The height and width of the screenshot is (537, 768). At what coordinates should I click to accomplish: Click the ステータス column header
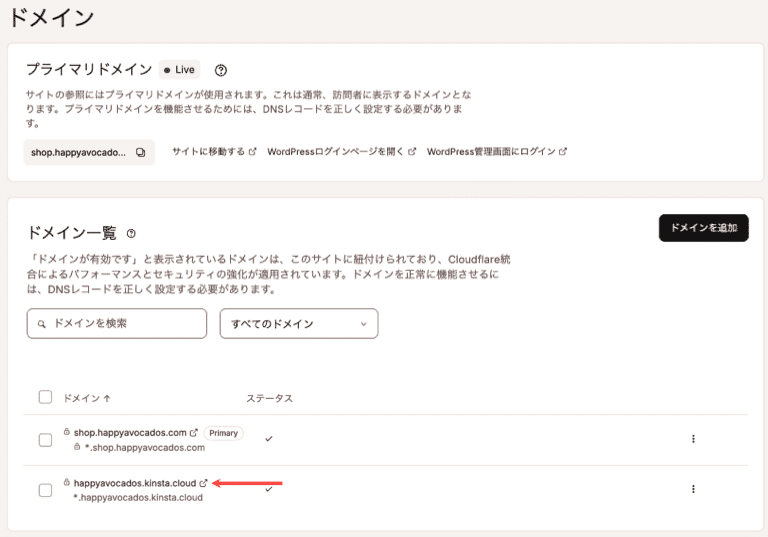click(269, 398)
